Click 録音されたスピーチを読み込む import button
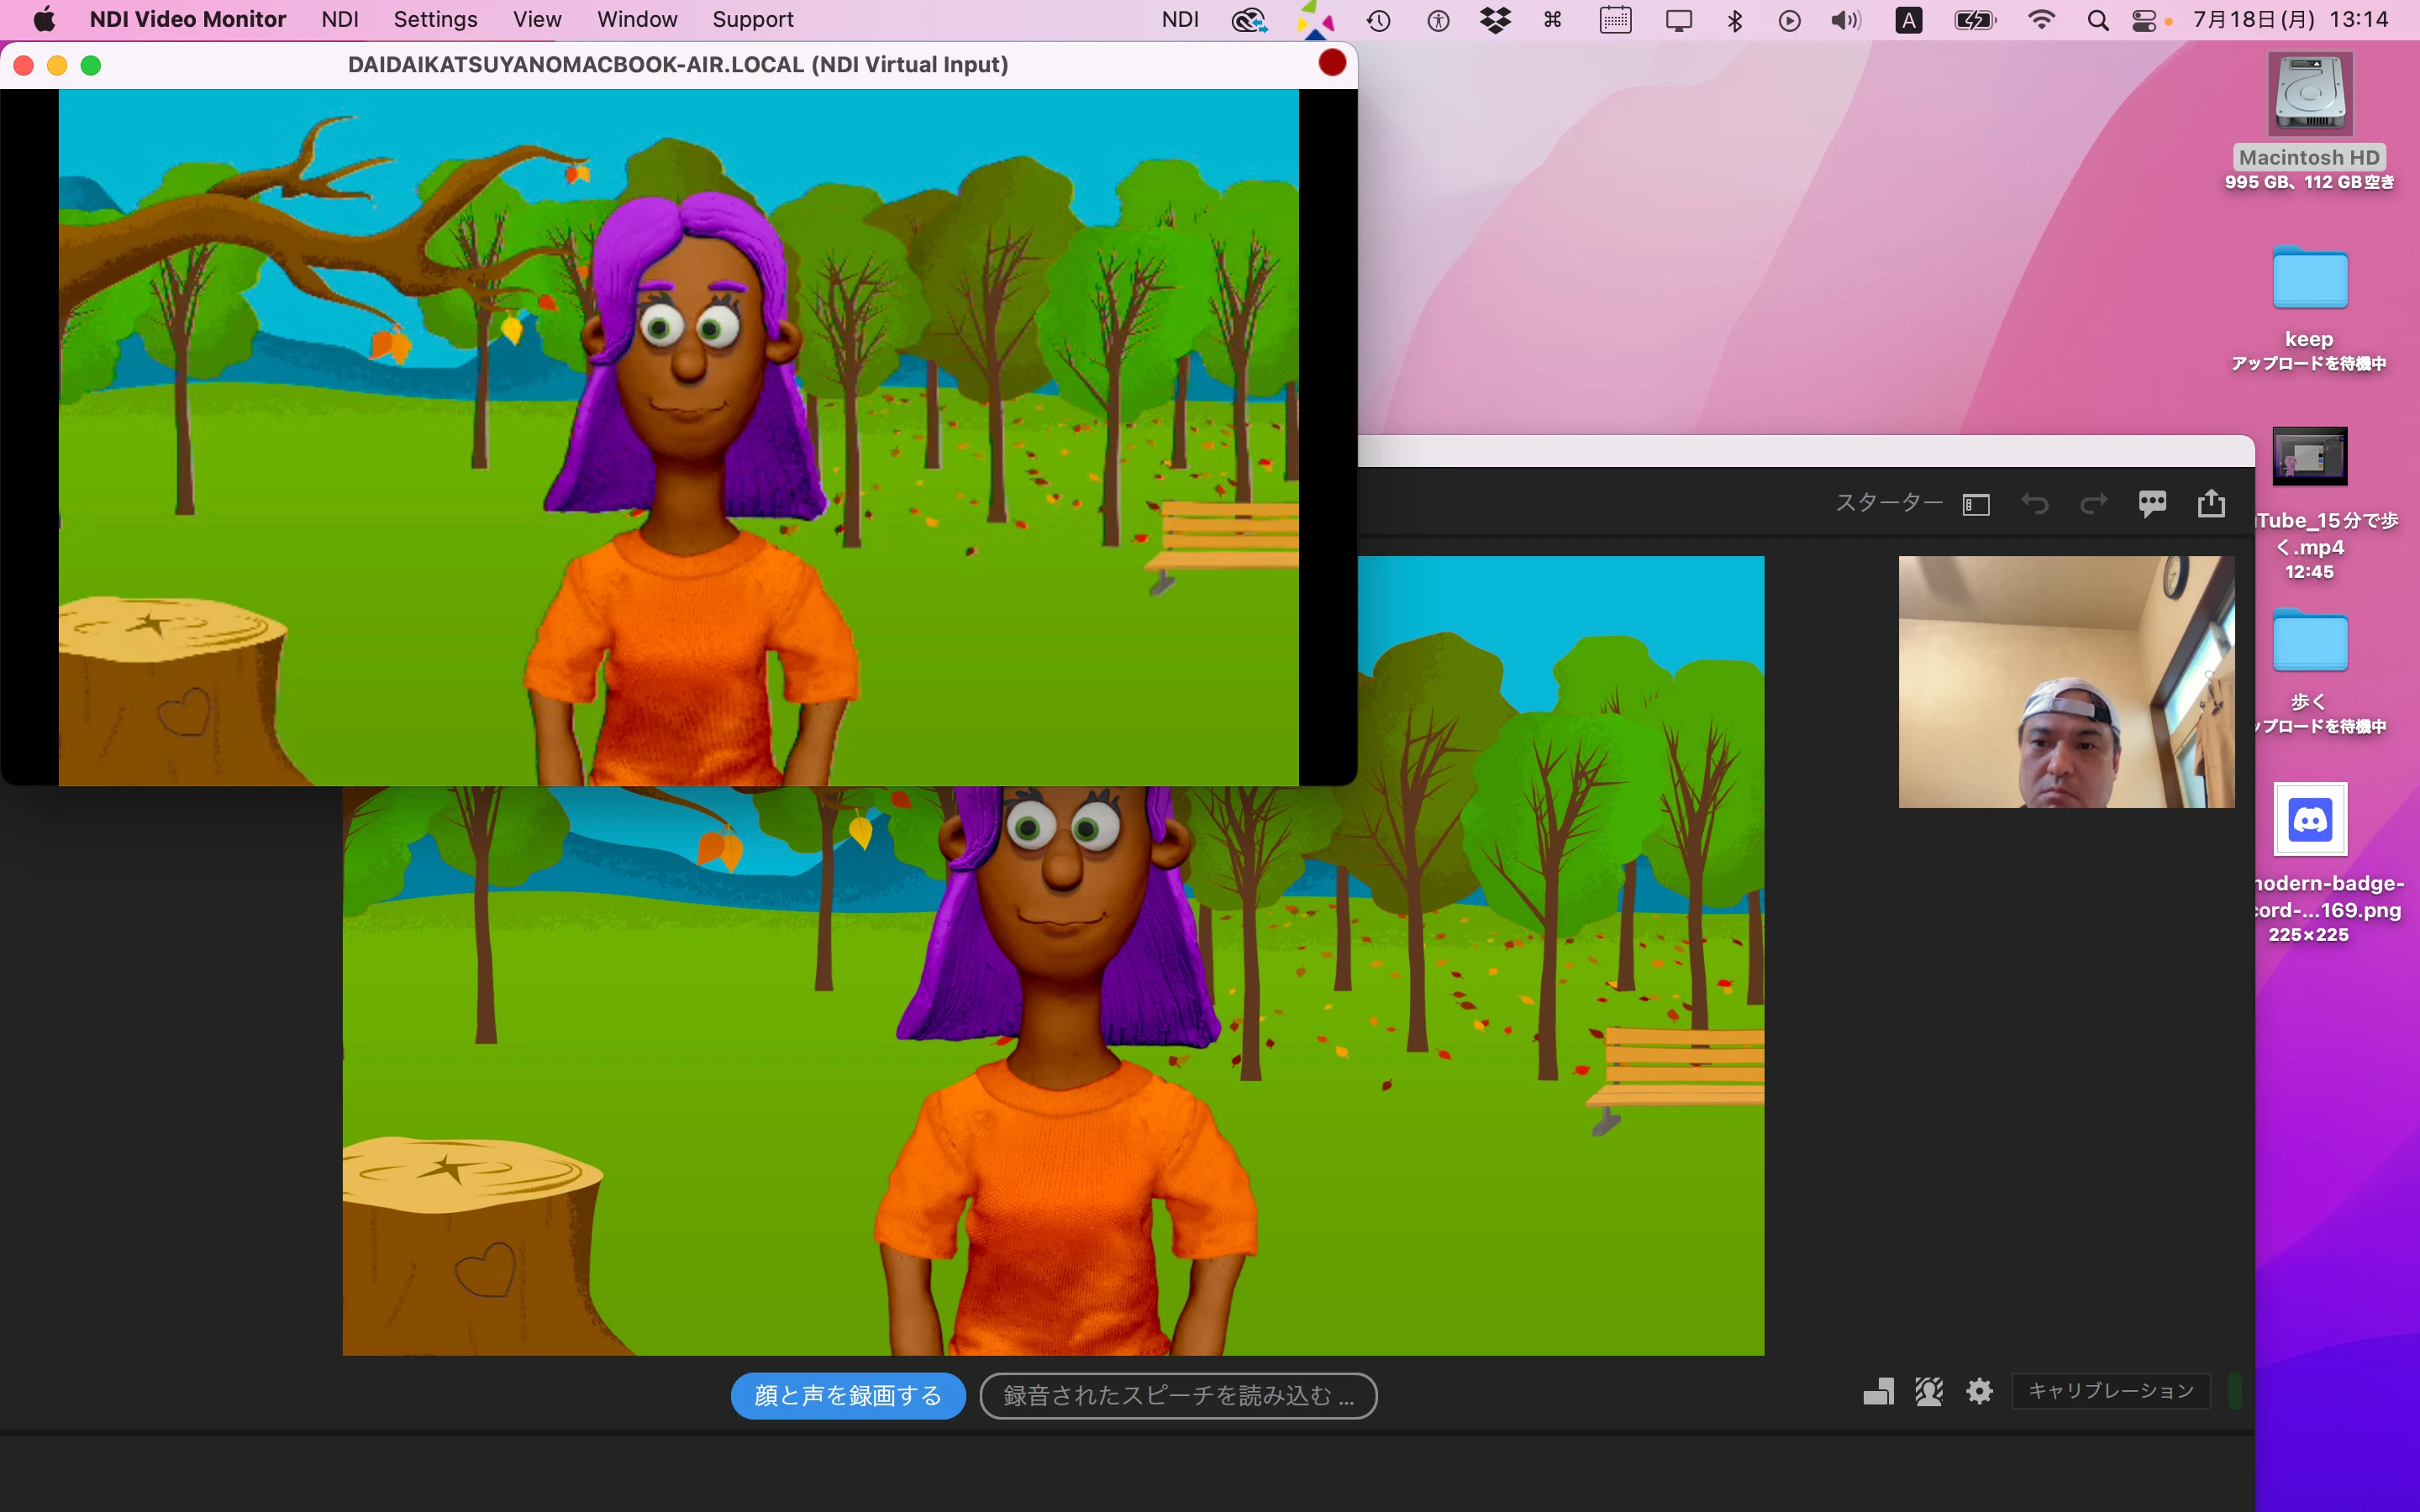This screenshot has height=1512, width=2420. click(1177, 1395)
